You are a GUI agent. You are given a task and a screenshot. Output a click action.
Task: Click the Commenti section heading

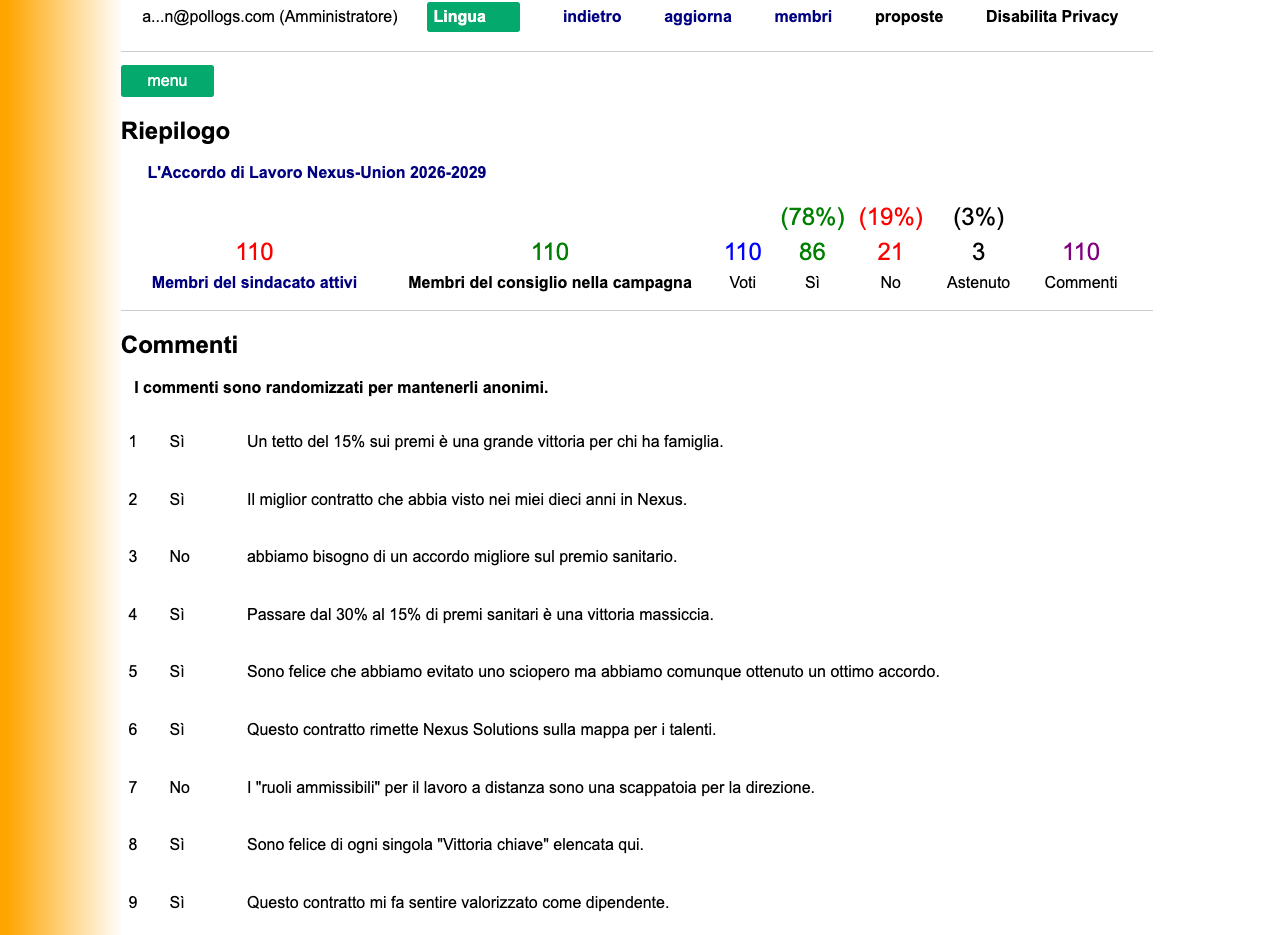pos(179,344)
